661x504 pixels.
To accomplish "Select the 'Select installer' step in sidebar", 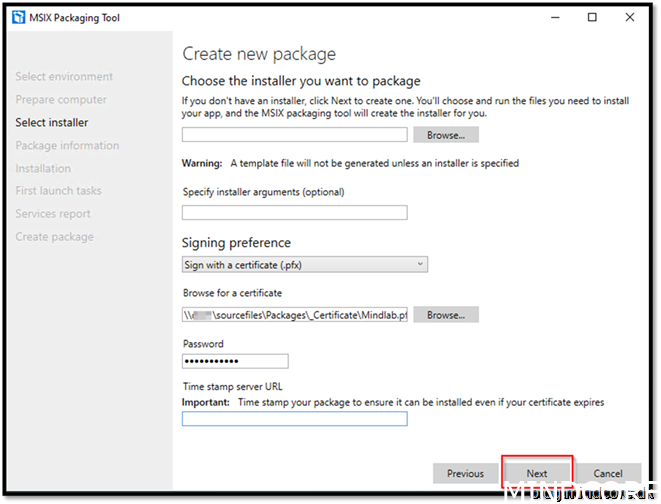I will [52, 123].
